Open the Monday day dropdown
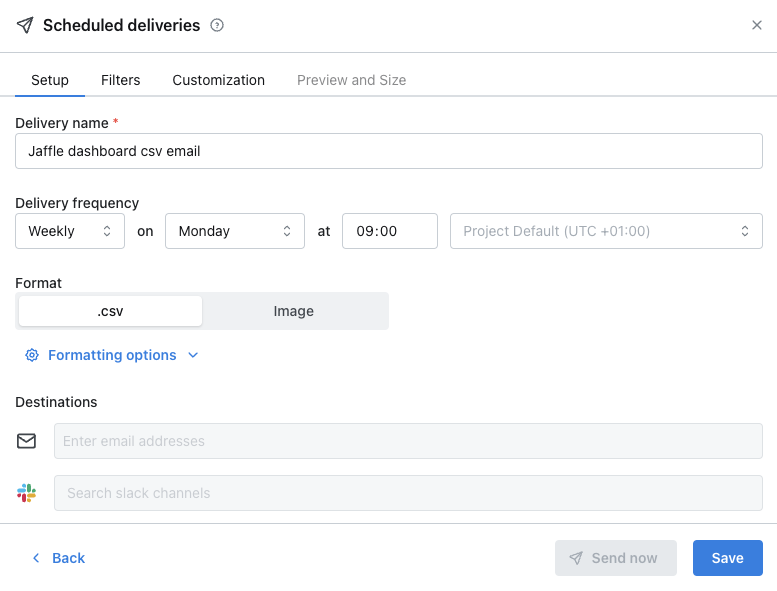The height and width of the screenshot is (591, 777). pos(235,231)
